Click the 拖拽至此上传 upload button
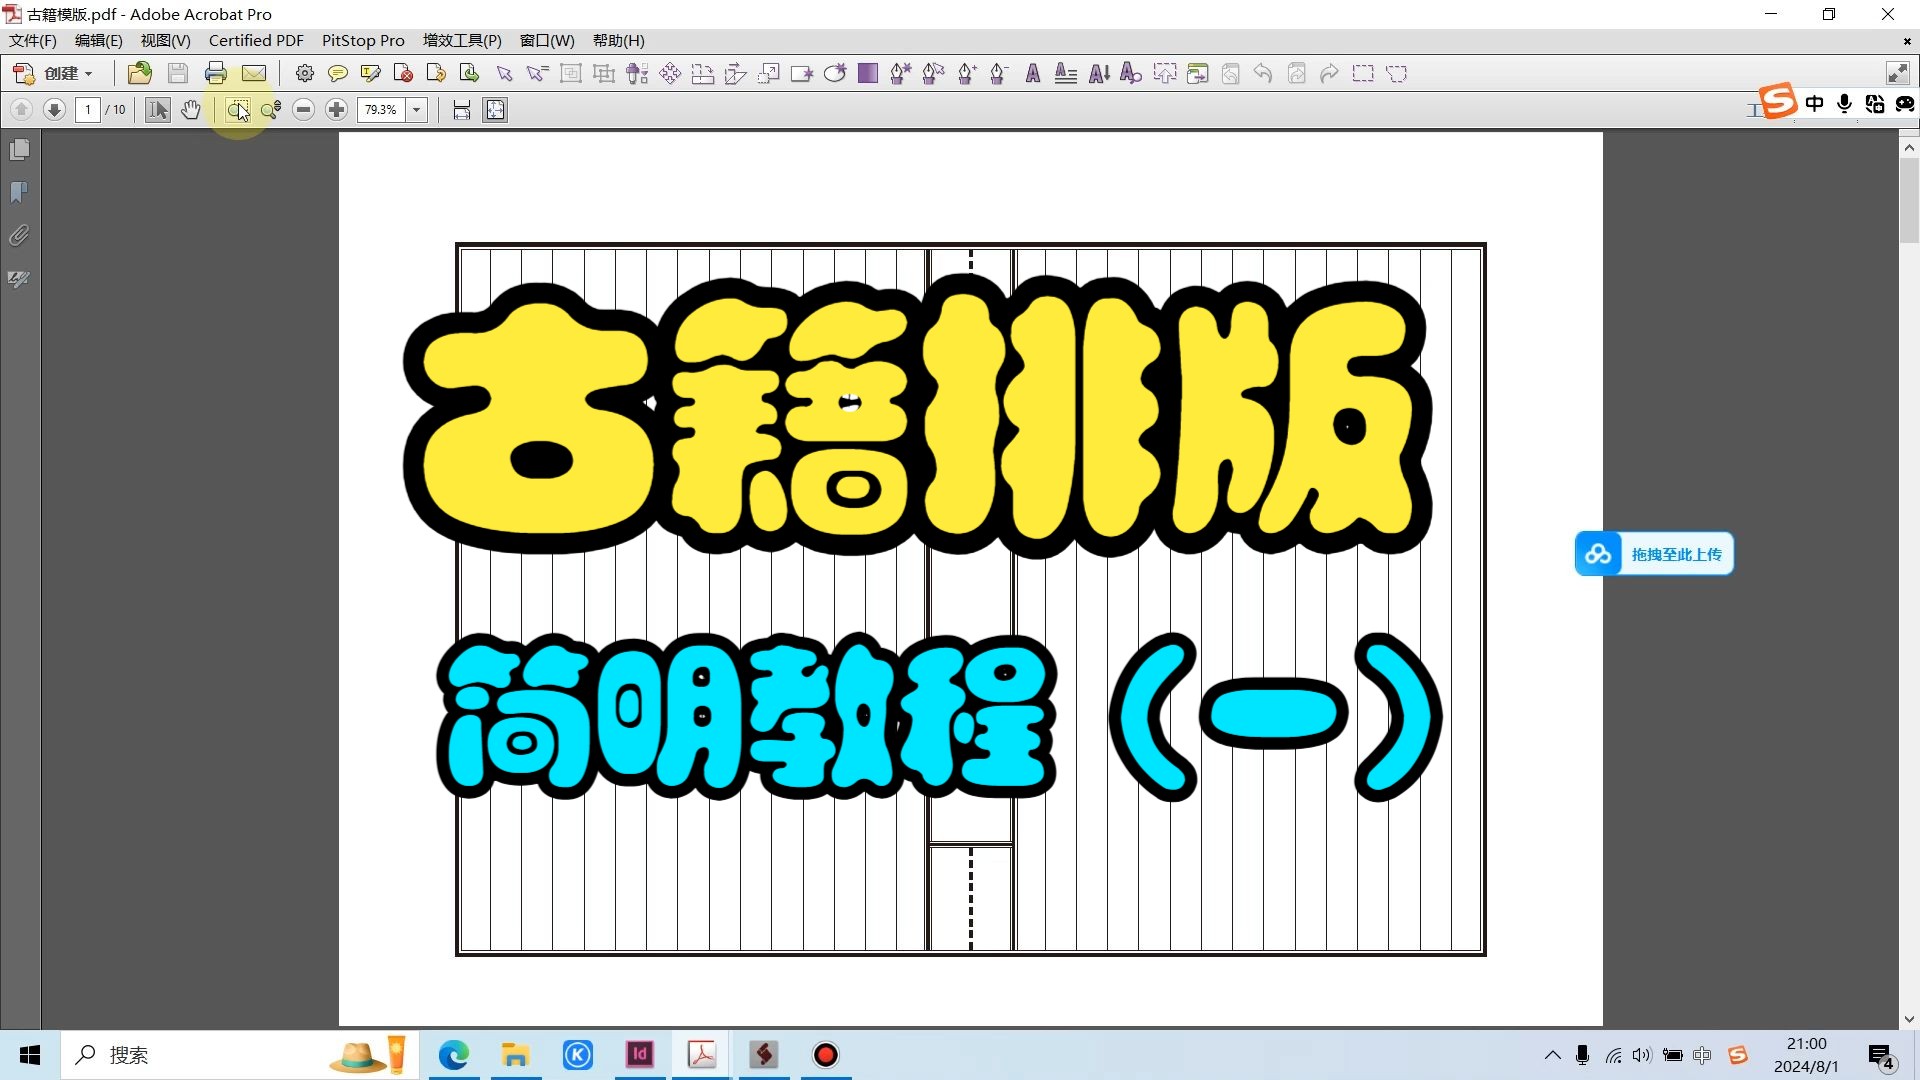Viewport: 1920px width, 1080px height. (1654, 554)
